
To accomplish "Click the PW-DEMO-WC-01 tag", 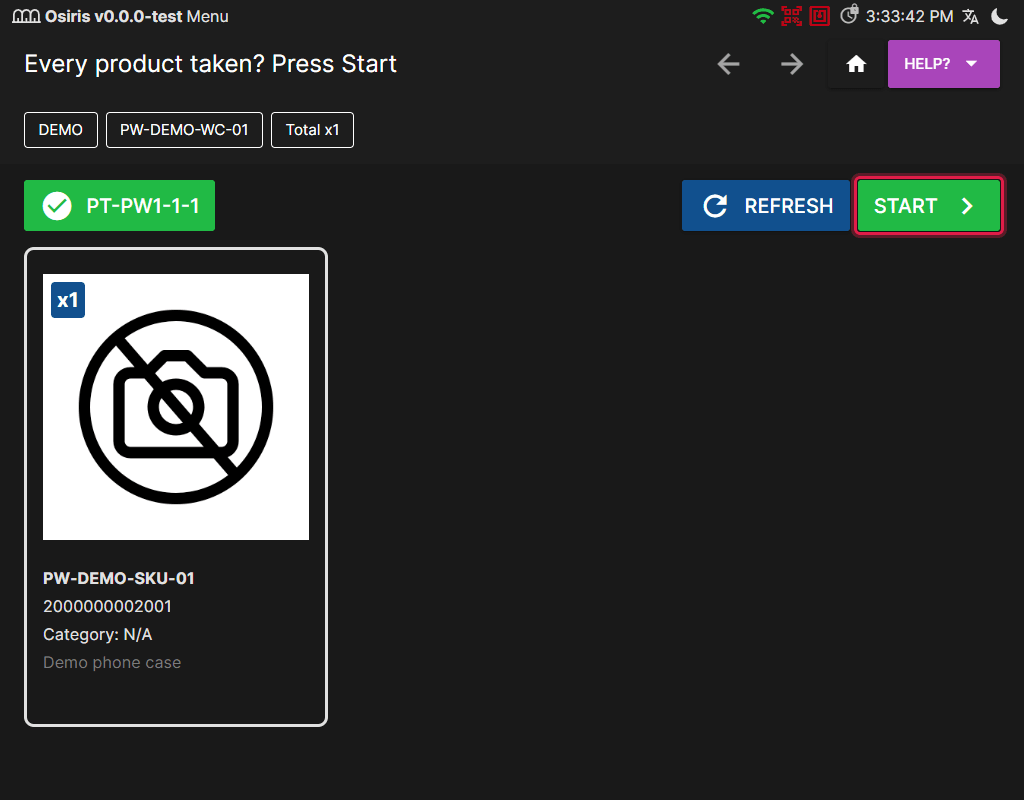I will pyautogui.click(x=184, y=130).
